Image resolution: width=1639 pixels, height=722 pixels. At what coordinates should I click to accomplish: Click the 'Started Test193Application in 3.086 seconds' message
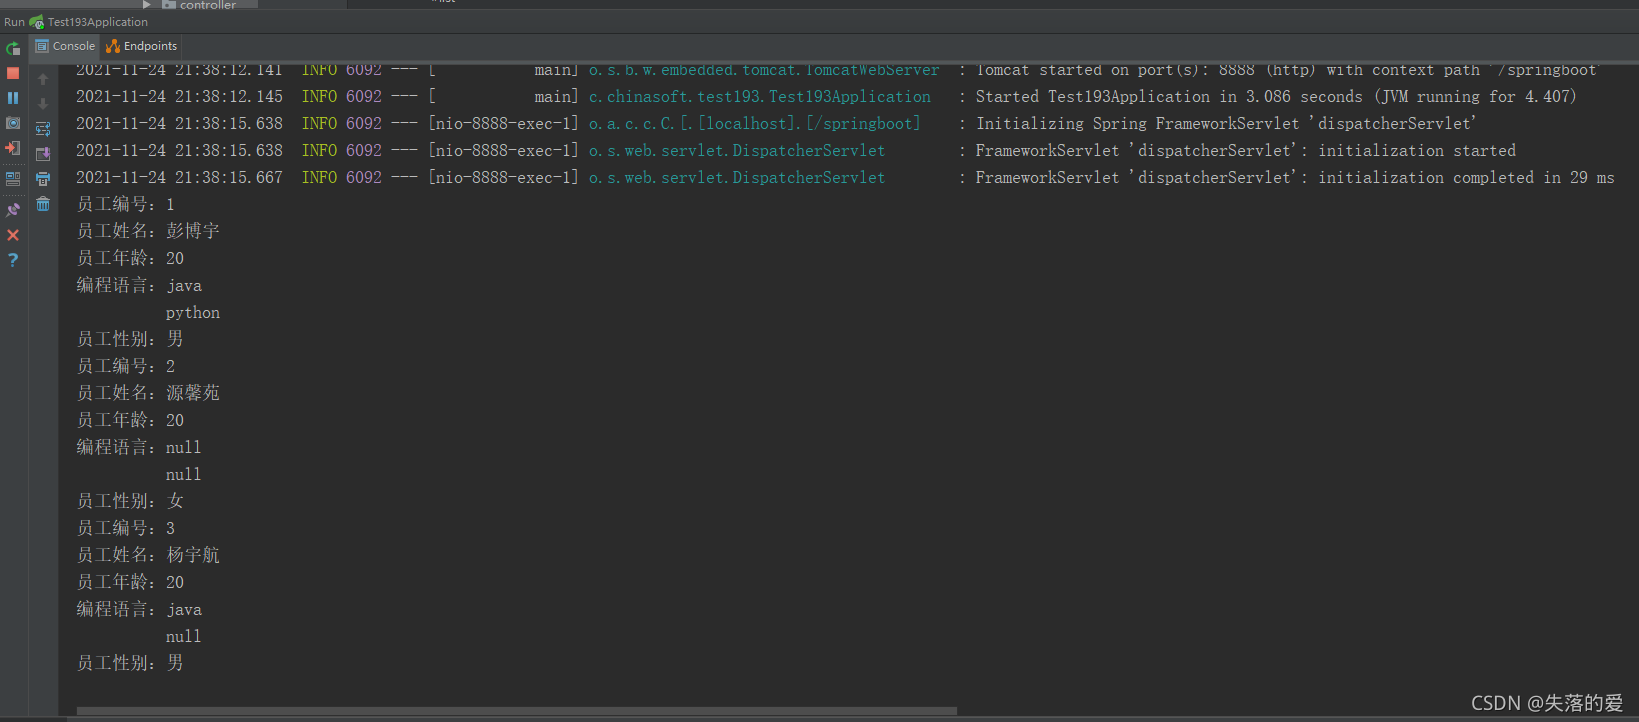coord(1275,96)
